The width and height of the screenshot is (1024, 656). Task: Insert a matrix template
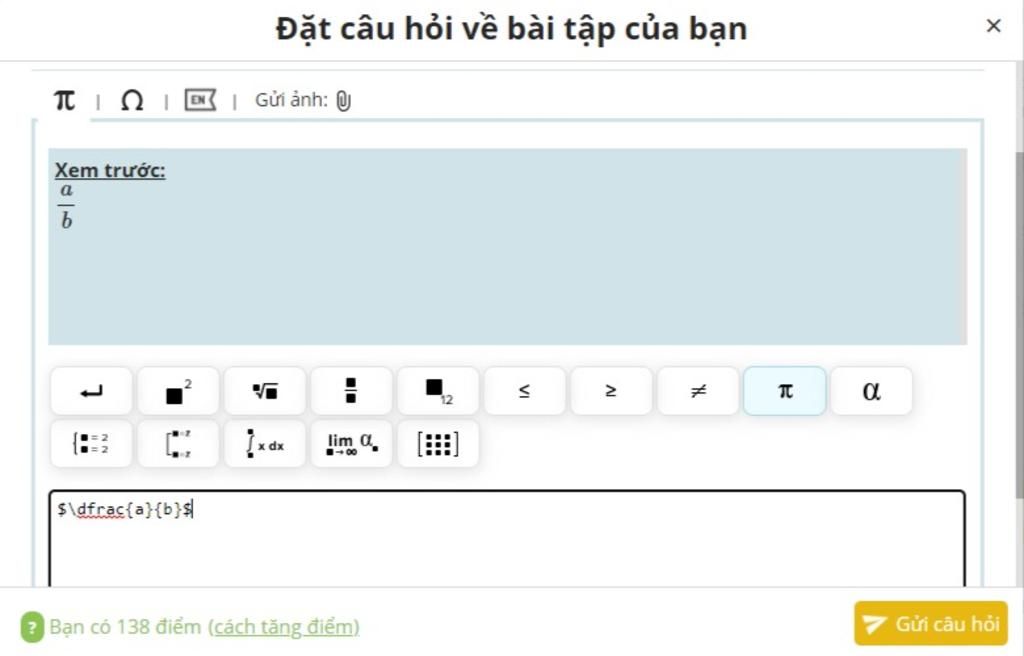(x=438, y=444)
